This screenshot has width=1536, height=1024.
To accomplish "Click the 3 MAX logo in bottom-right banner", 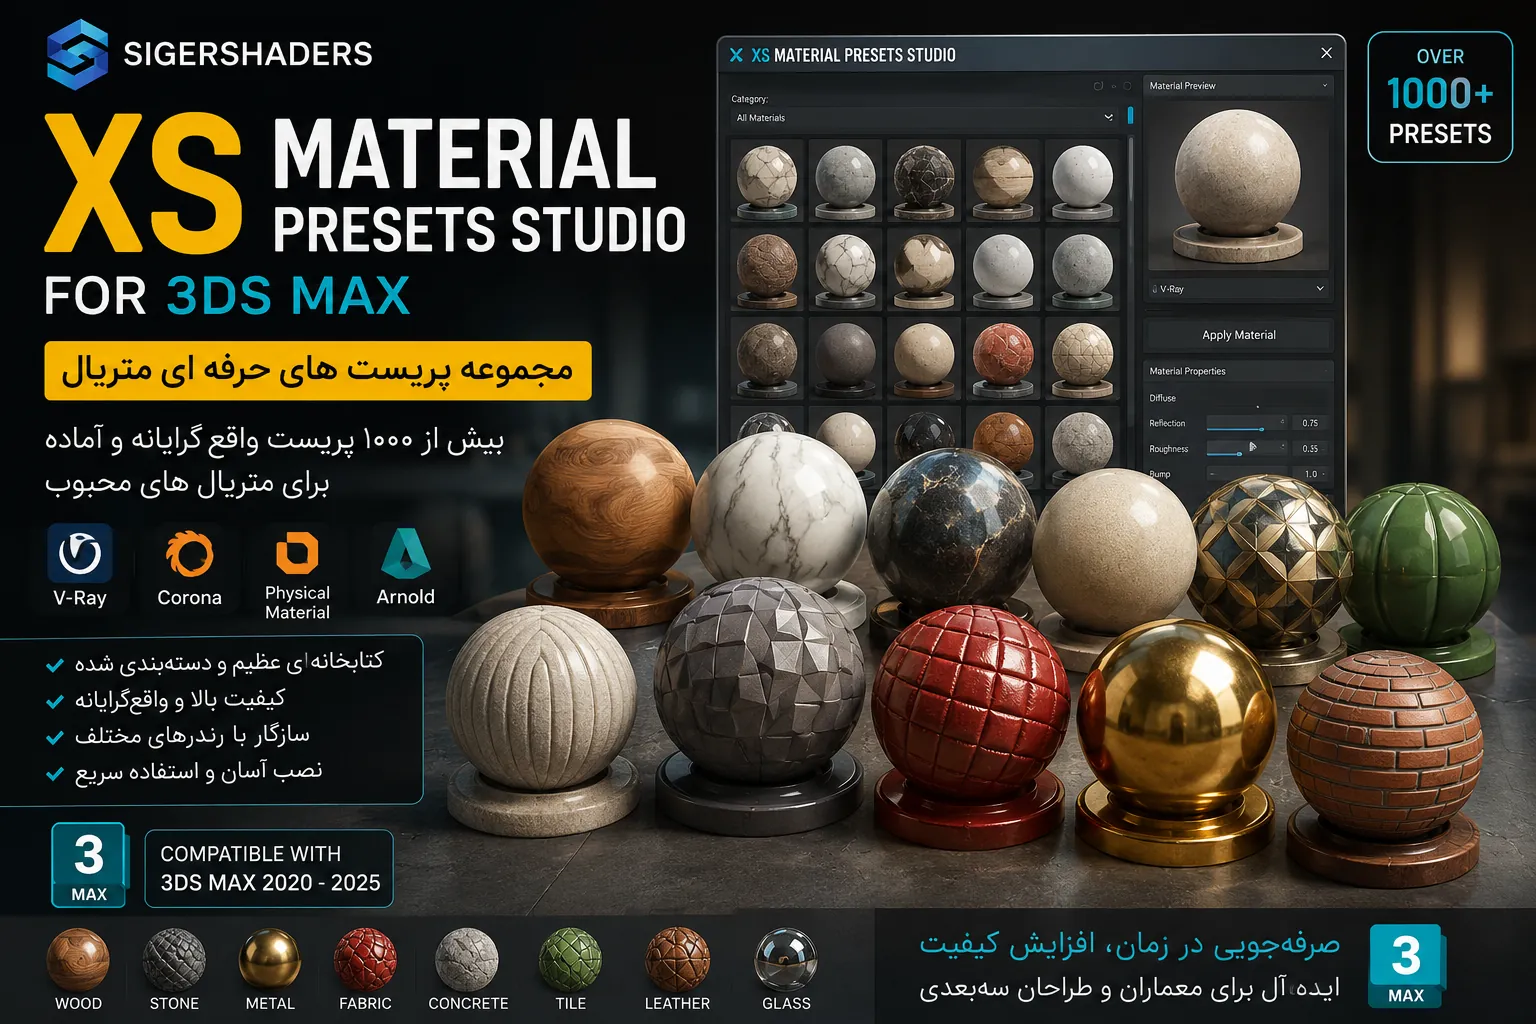I will (x=1406, y=965).
